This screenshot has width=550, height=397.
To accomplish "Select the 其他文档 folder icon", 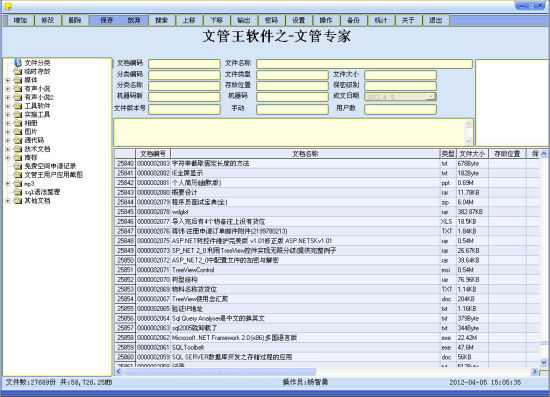I will click(18, 201).
